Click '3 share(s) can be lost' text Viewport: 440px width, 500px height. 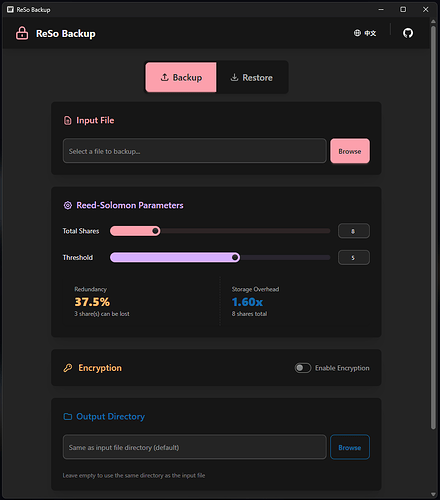tap(102, 314)
